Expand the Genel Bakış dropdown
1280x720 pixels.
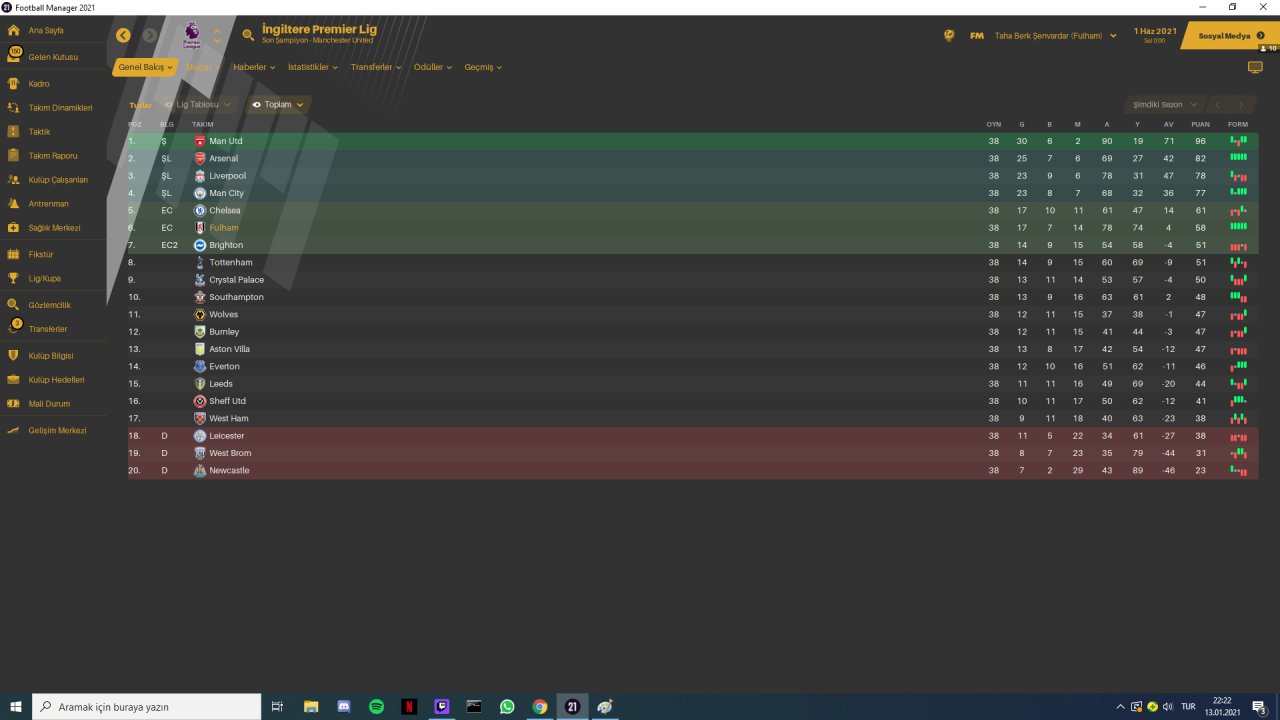[145, 67]
